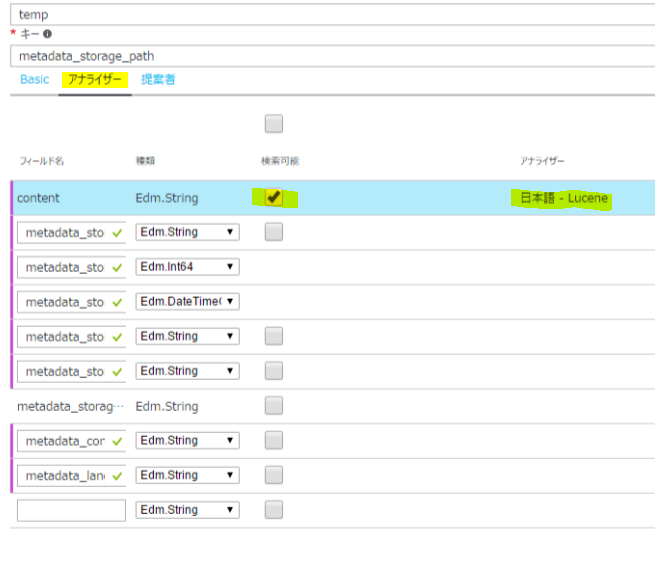The image size is (655, 582).
Task: Click the アナライザー column header
Action: [542, 161]
